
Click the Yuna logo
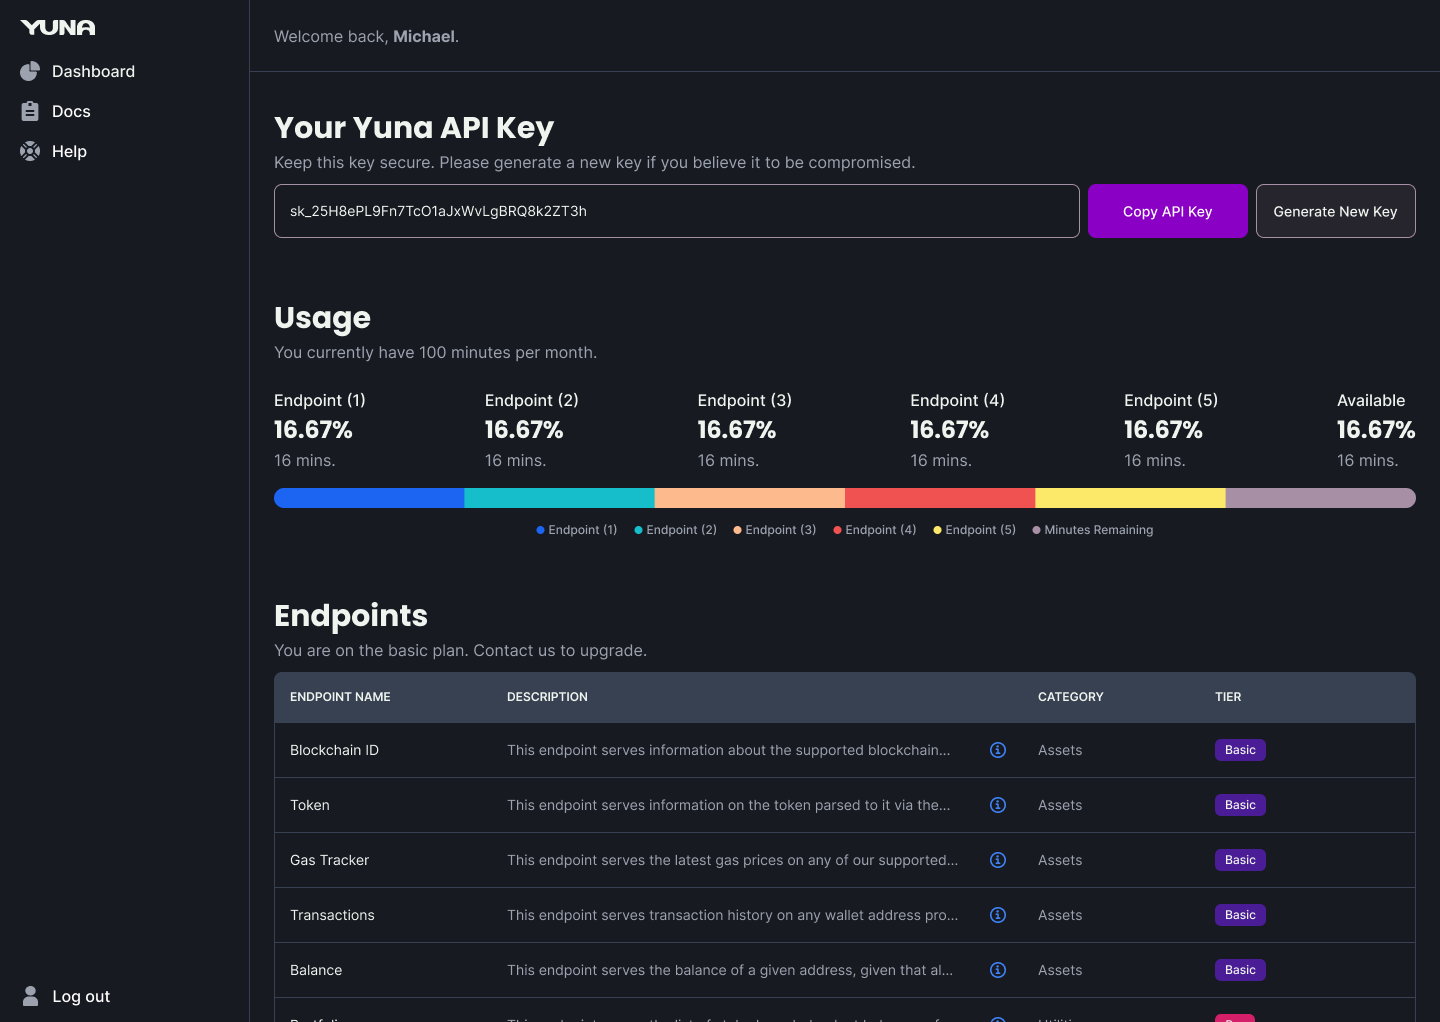[x=58, y=28]
